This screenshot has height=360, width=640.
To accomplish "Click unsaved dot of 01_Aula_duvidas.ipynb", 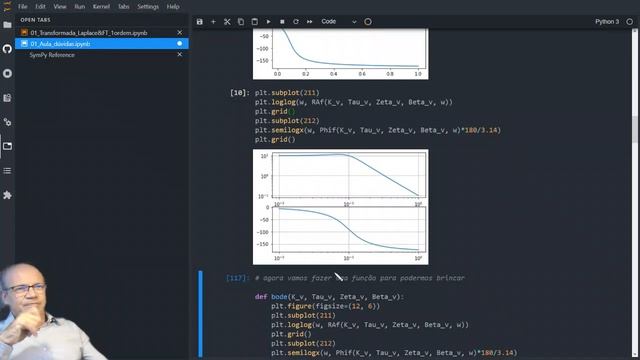I will [x=180, y=43].
